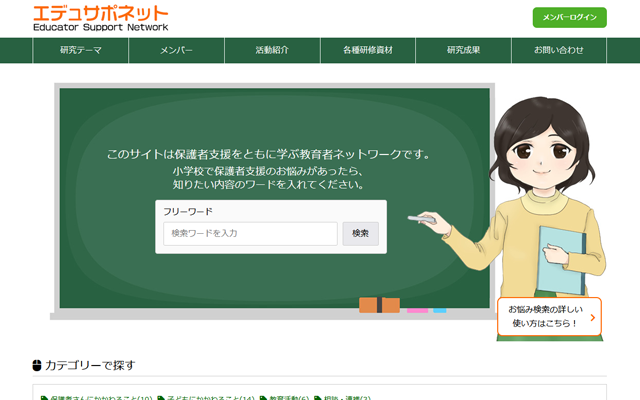This screenshot has height=400, width=640.
Task: Open the 各種研修資材 menu item
Action: pos(367,50)
